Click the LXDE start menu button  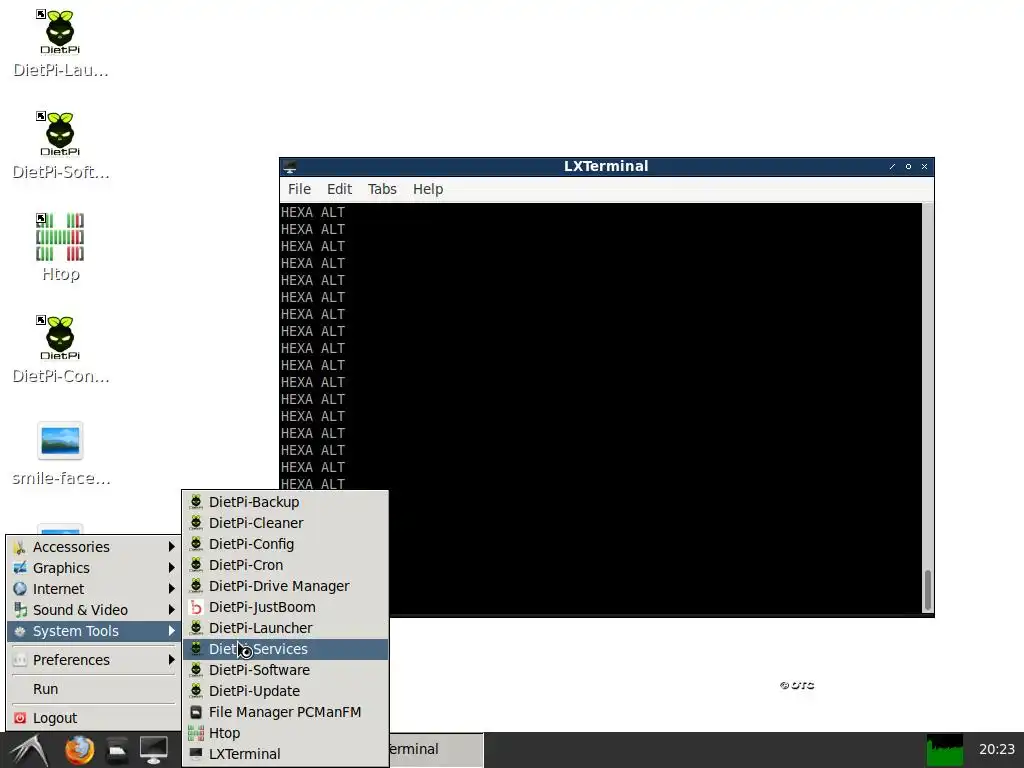[29, 750]
